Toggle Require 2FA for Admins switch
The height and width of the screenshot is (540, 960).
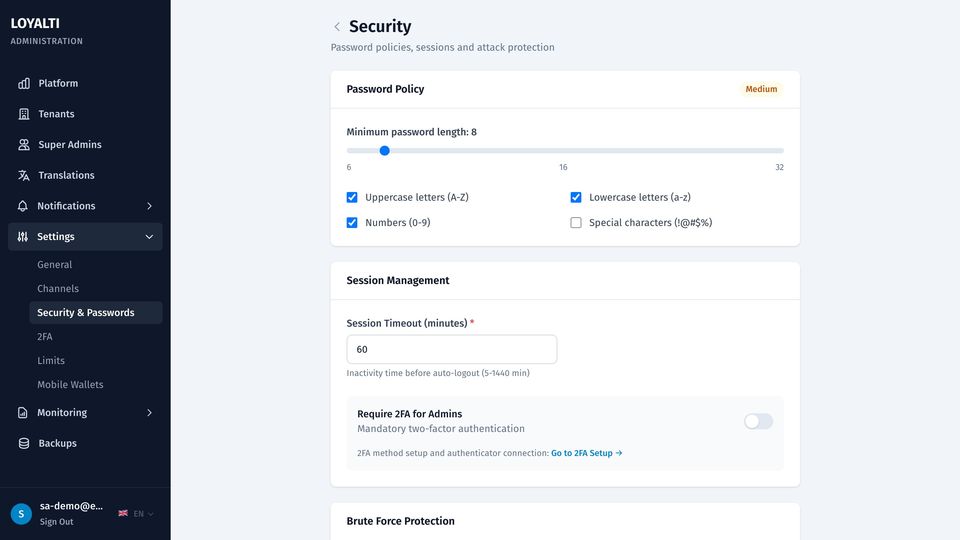(758, 421)
